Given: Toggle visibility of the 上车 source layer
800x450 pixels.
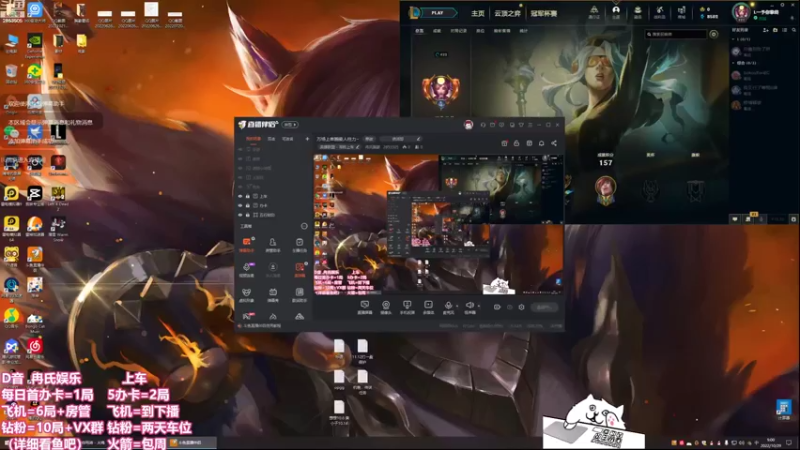Looking at the screenshot, I should click(x=240, y=196).
